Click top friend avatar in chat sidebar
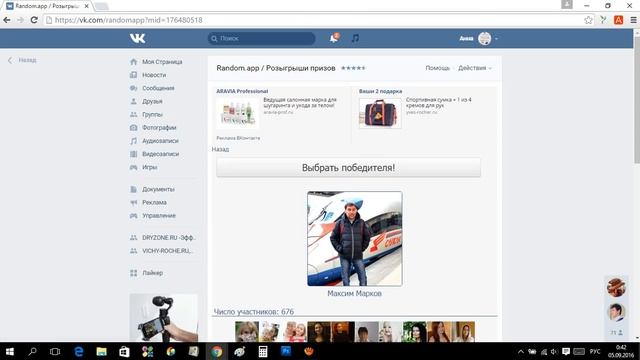 [616, 287]
